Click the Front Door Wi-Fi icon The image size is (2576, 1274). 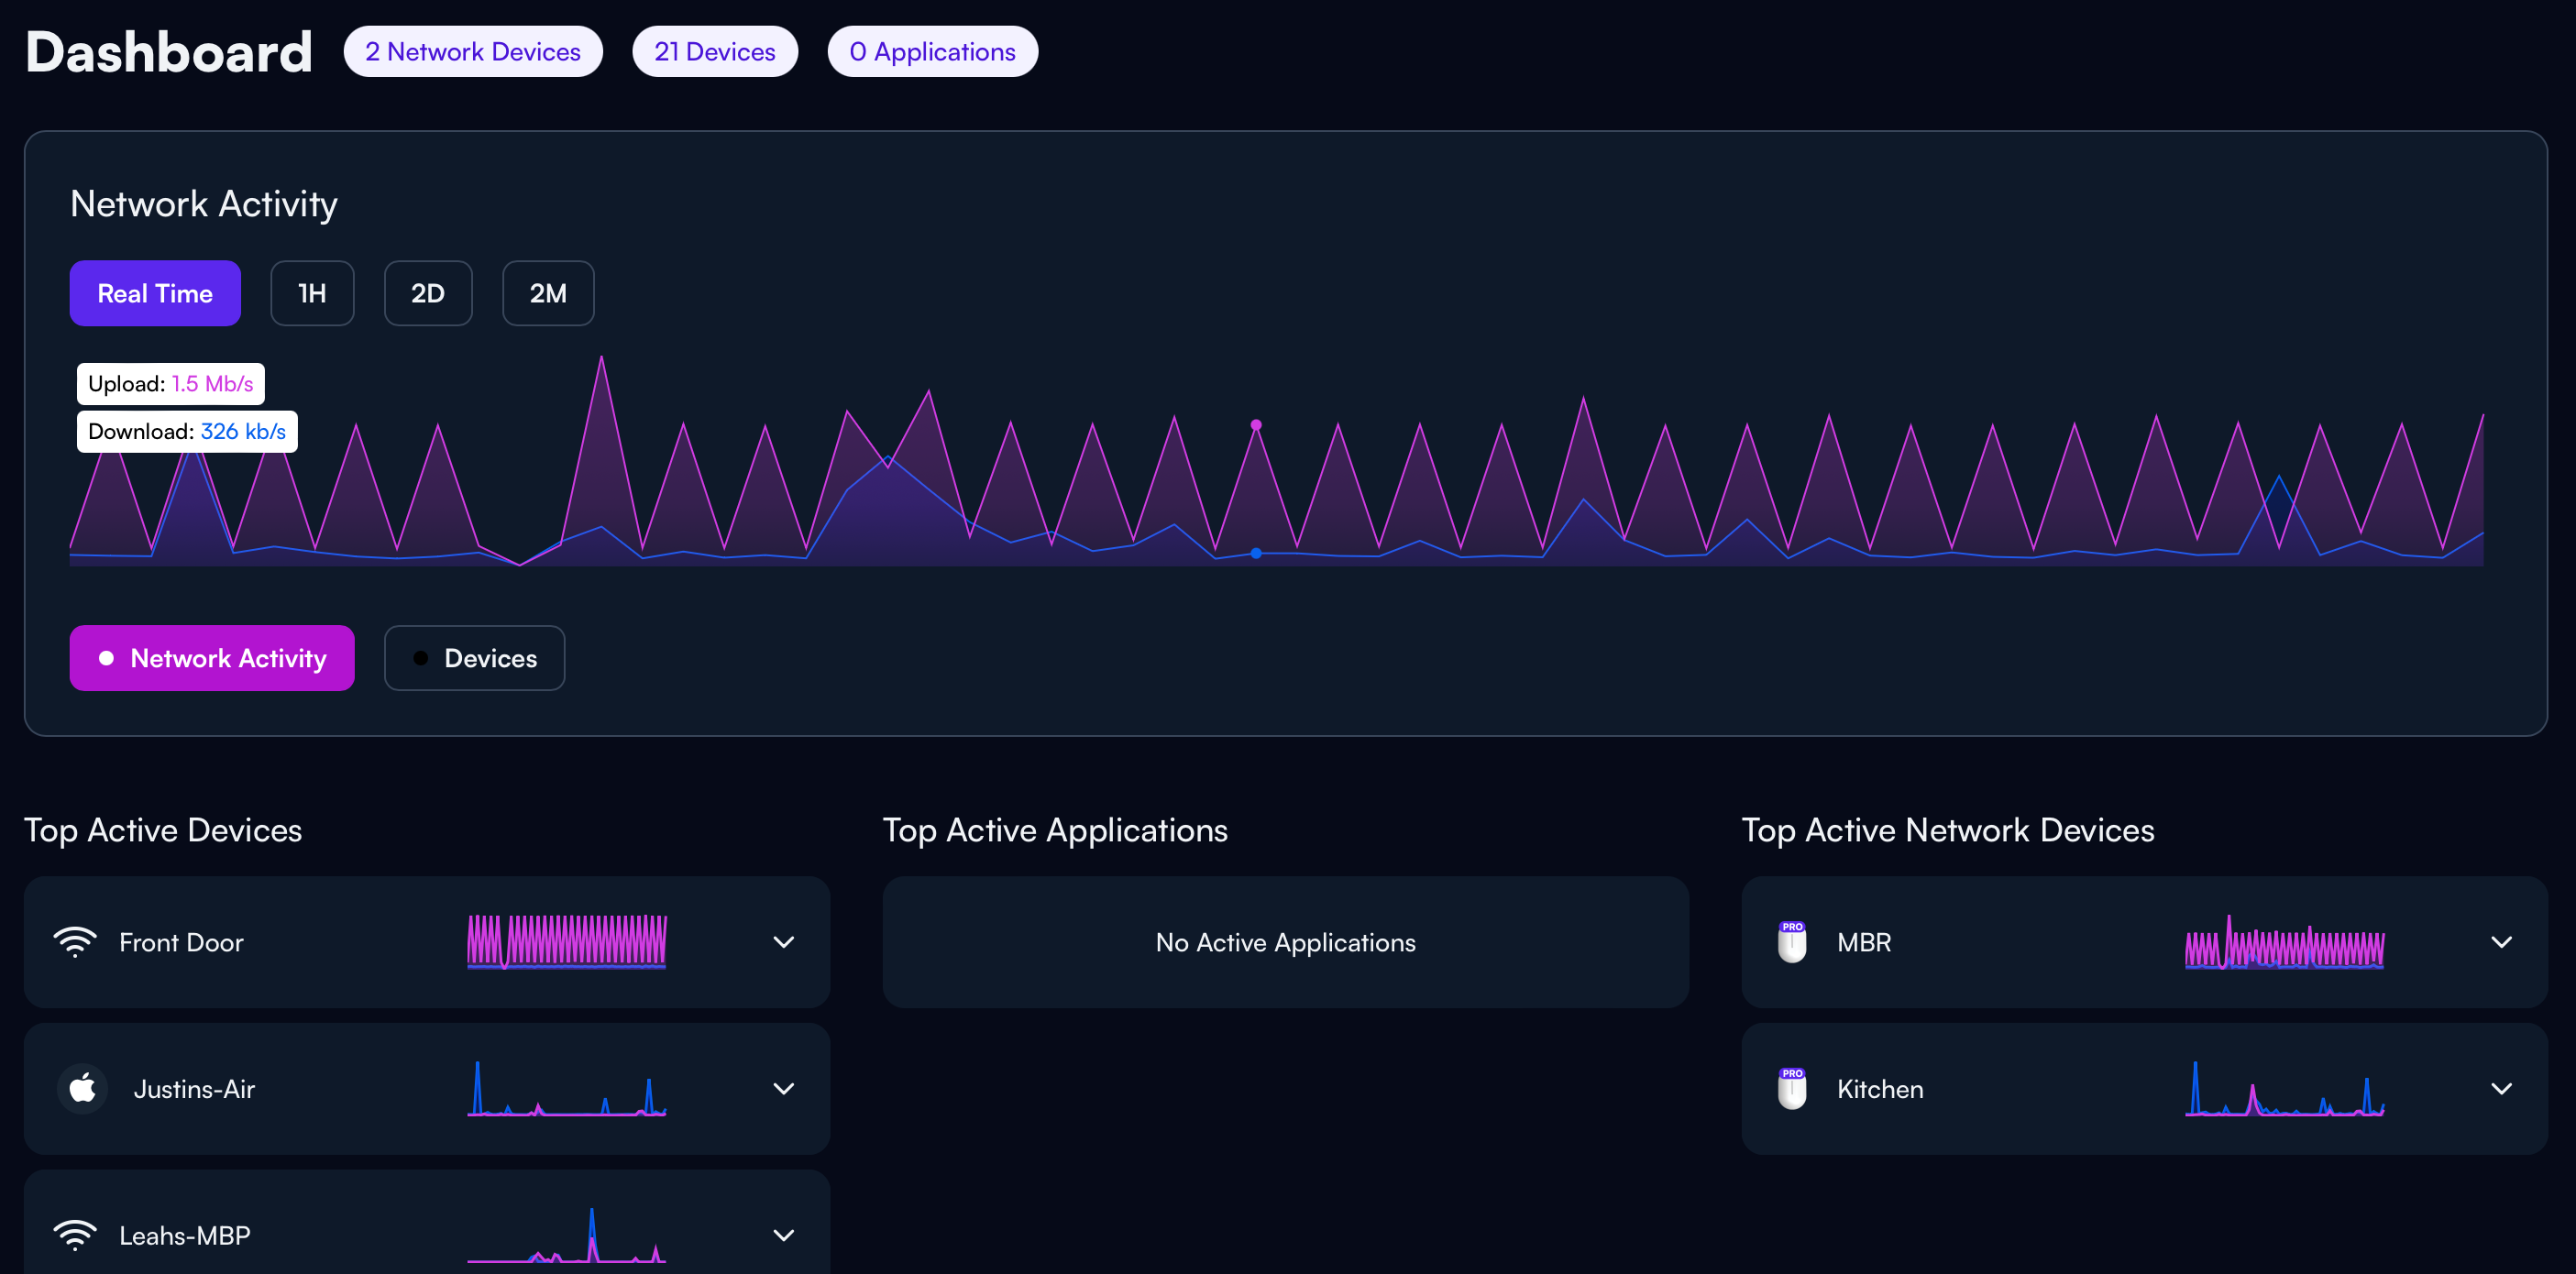tap(75, 942)
